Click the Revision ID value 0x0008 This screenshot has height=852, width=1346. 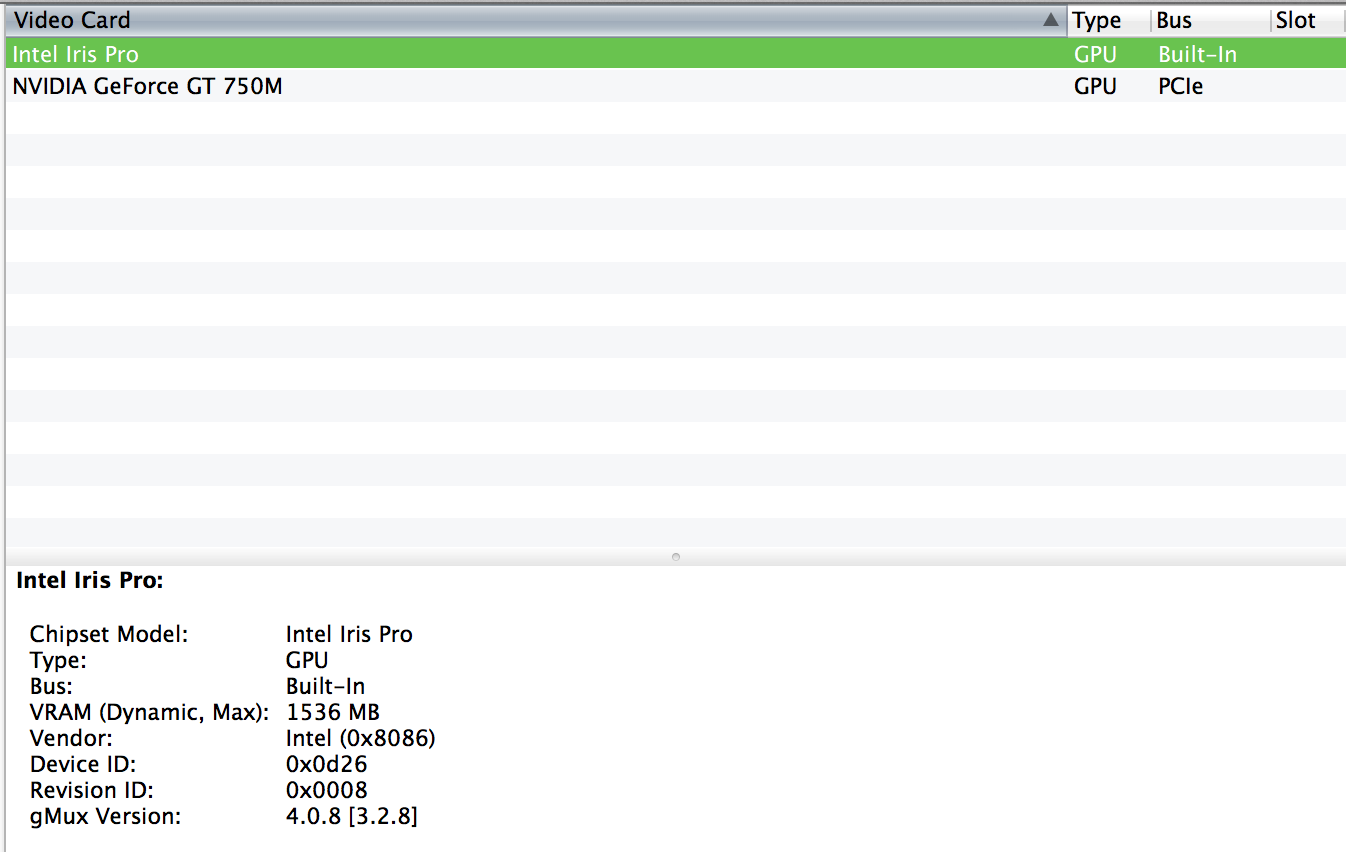tap(327, 790)
